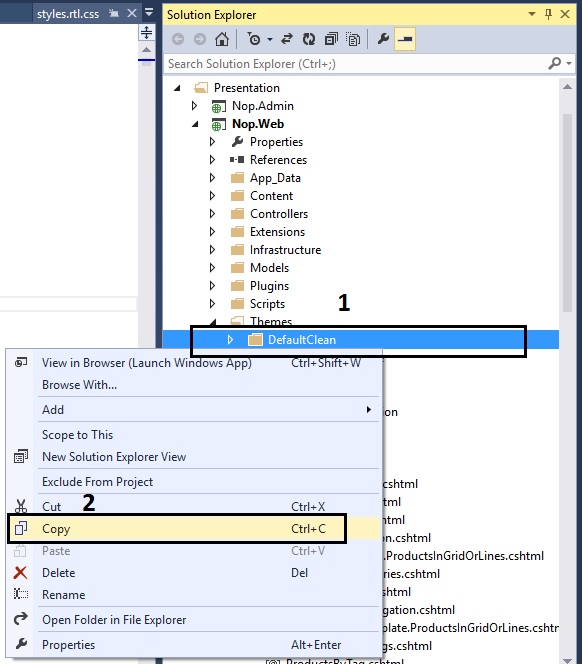This screenshot has height=664, width=582.
Task: Expand the Infrastructure folder
Action: click(212, 250)
